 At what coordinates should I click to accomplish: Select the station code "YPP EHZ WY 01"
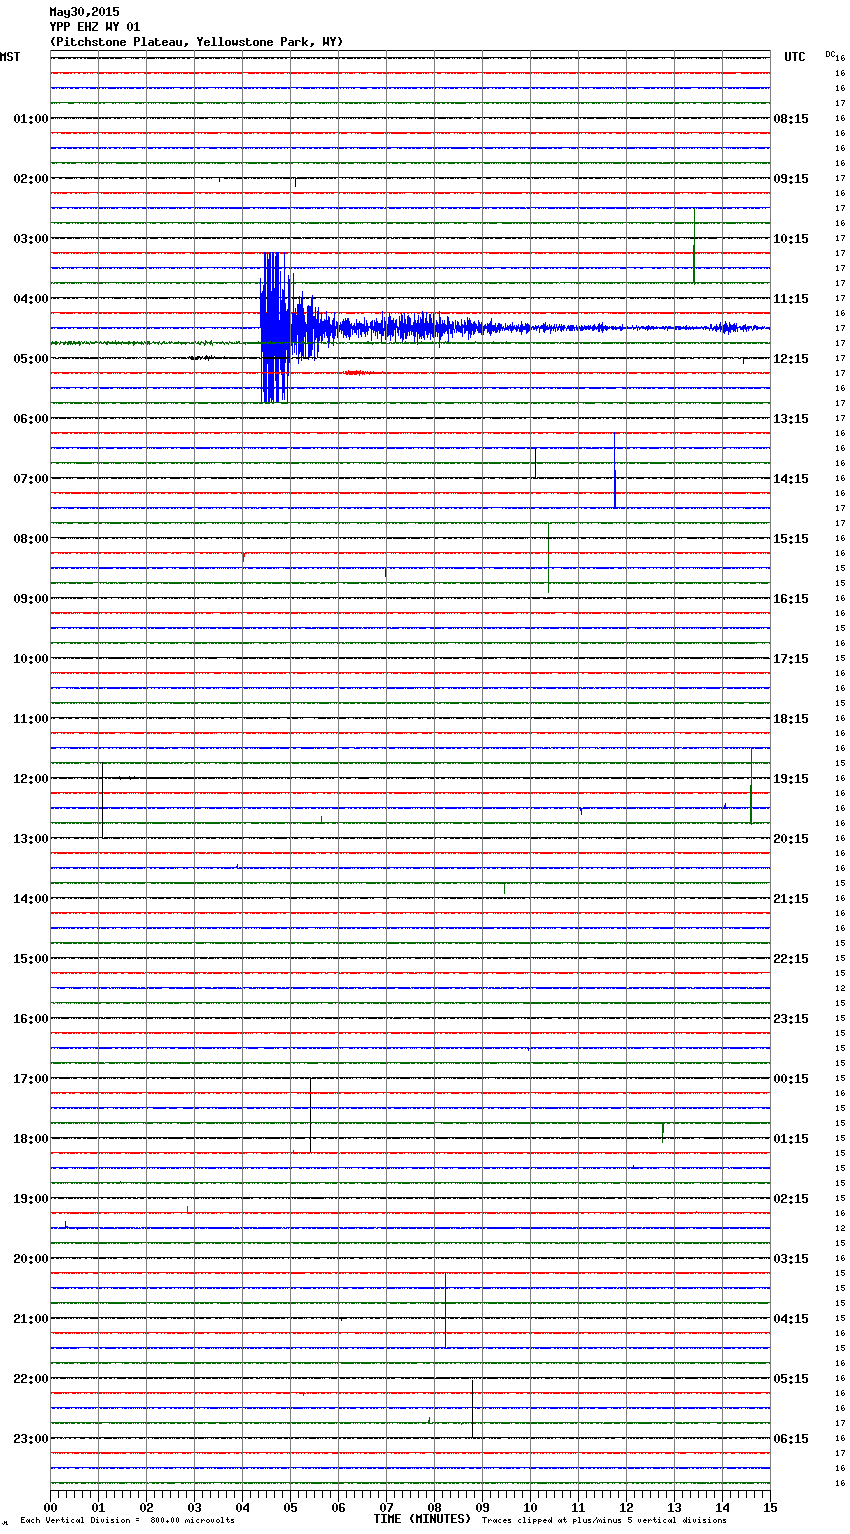coord(95,27)
